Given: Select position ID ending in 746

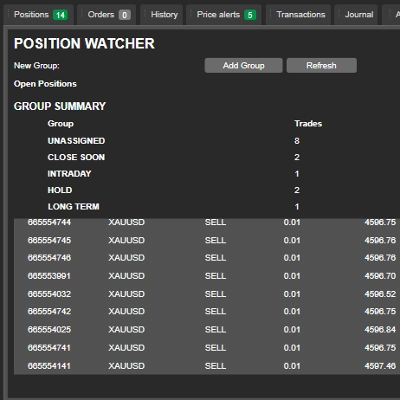Looking at the screenshot, I should (x=49, y=258).
